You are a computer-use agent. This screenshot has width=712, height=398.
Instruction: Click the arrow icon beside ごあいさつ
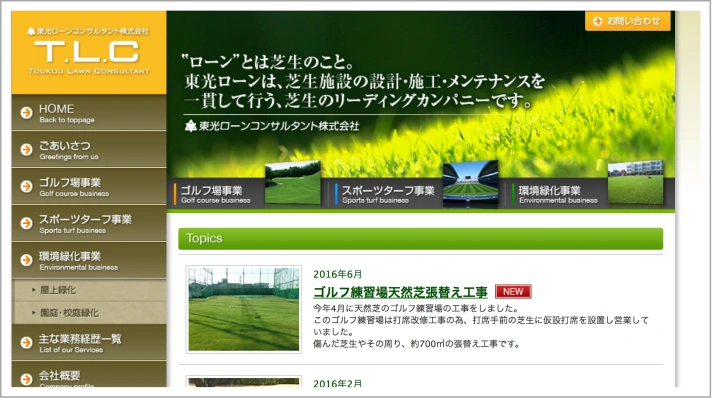coord(26,149)
